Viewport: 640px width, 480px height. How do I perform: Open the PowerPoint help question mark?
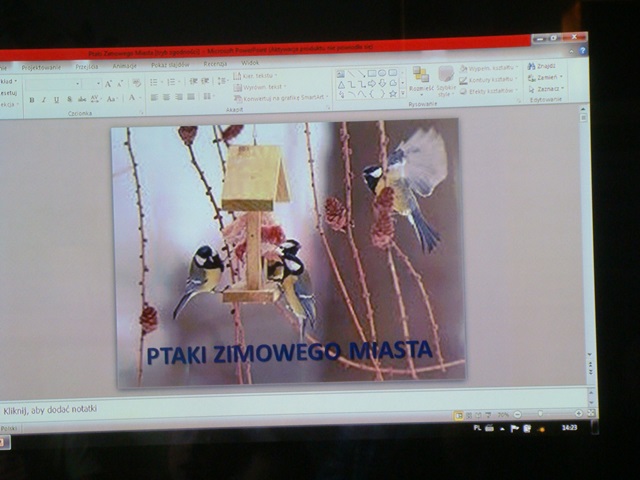[582, 50]
